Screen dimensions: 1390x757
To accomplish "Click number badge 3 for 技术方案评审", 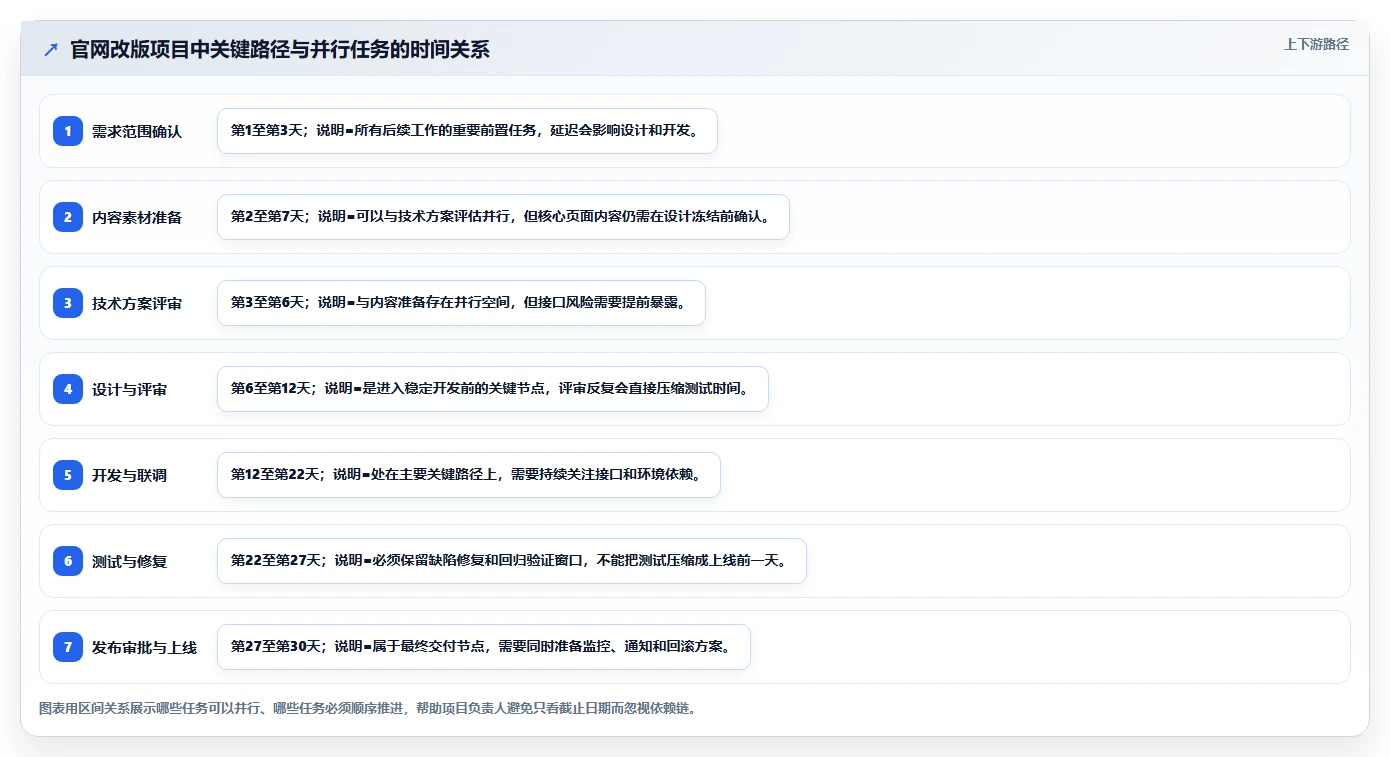I will click(68, 302).
